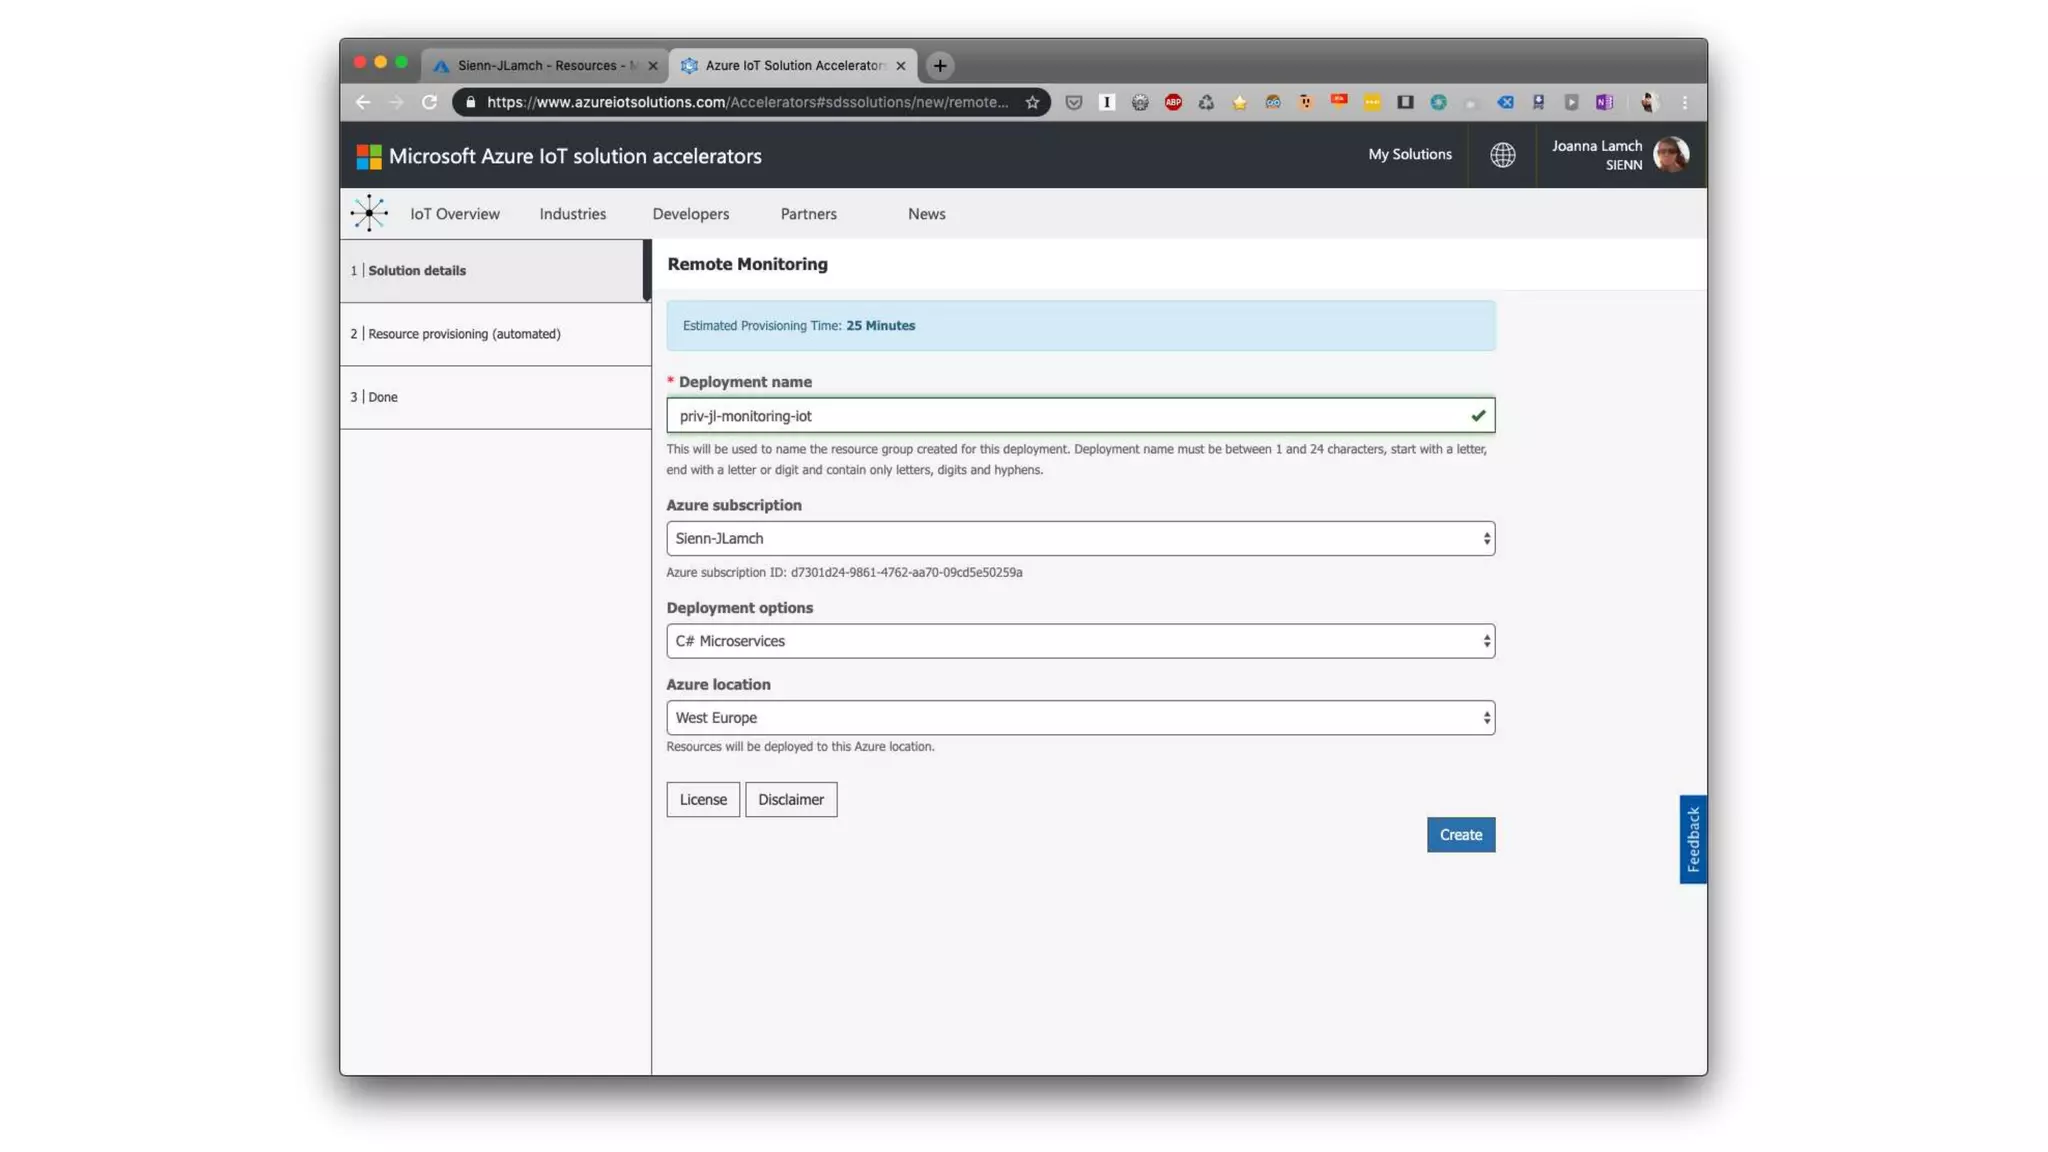The width and height of the screenshot is (2048, 1152).
Task: Open the Azure location dropdown
Action: click(1080, 718)
